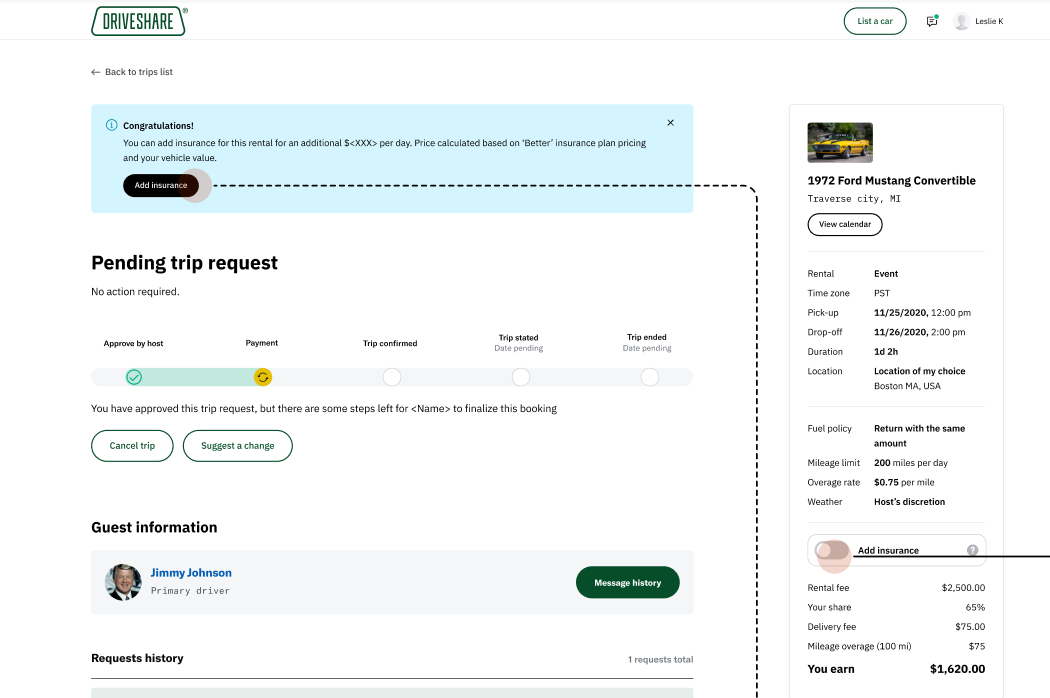The height and width of the screenshot is (698, 1050).
Task: Open Message history
Action: click(x=627, y=583)
